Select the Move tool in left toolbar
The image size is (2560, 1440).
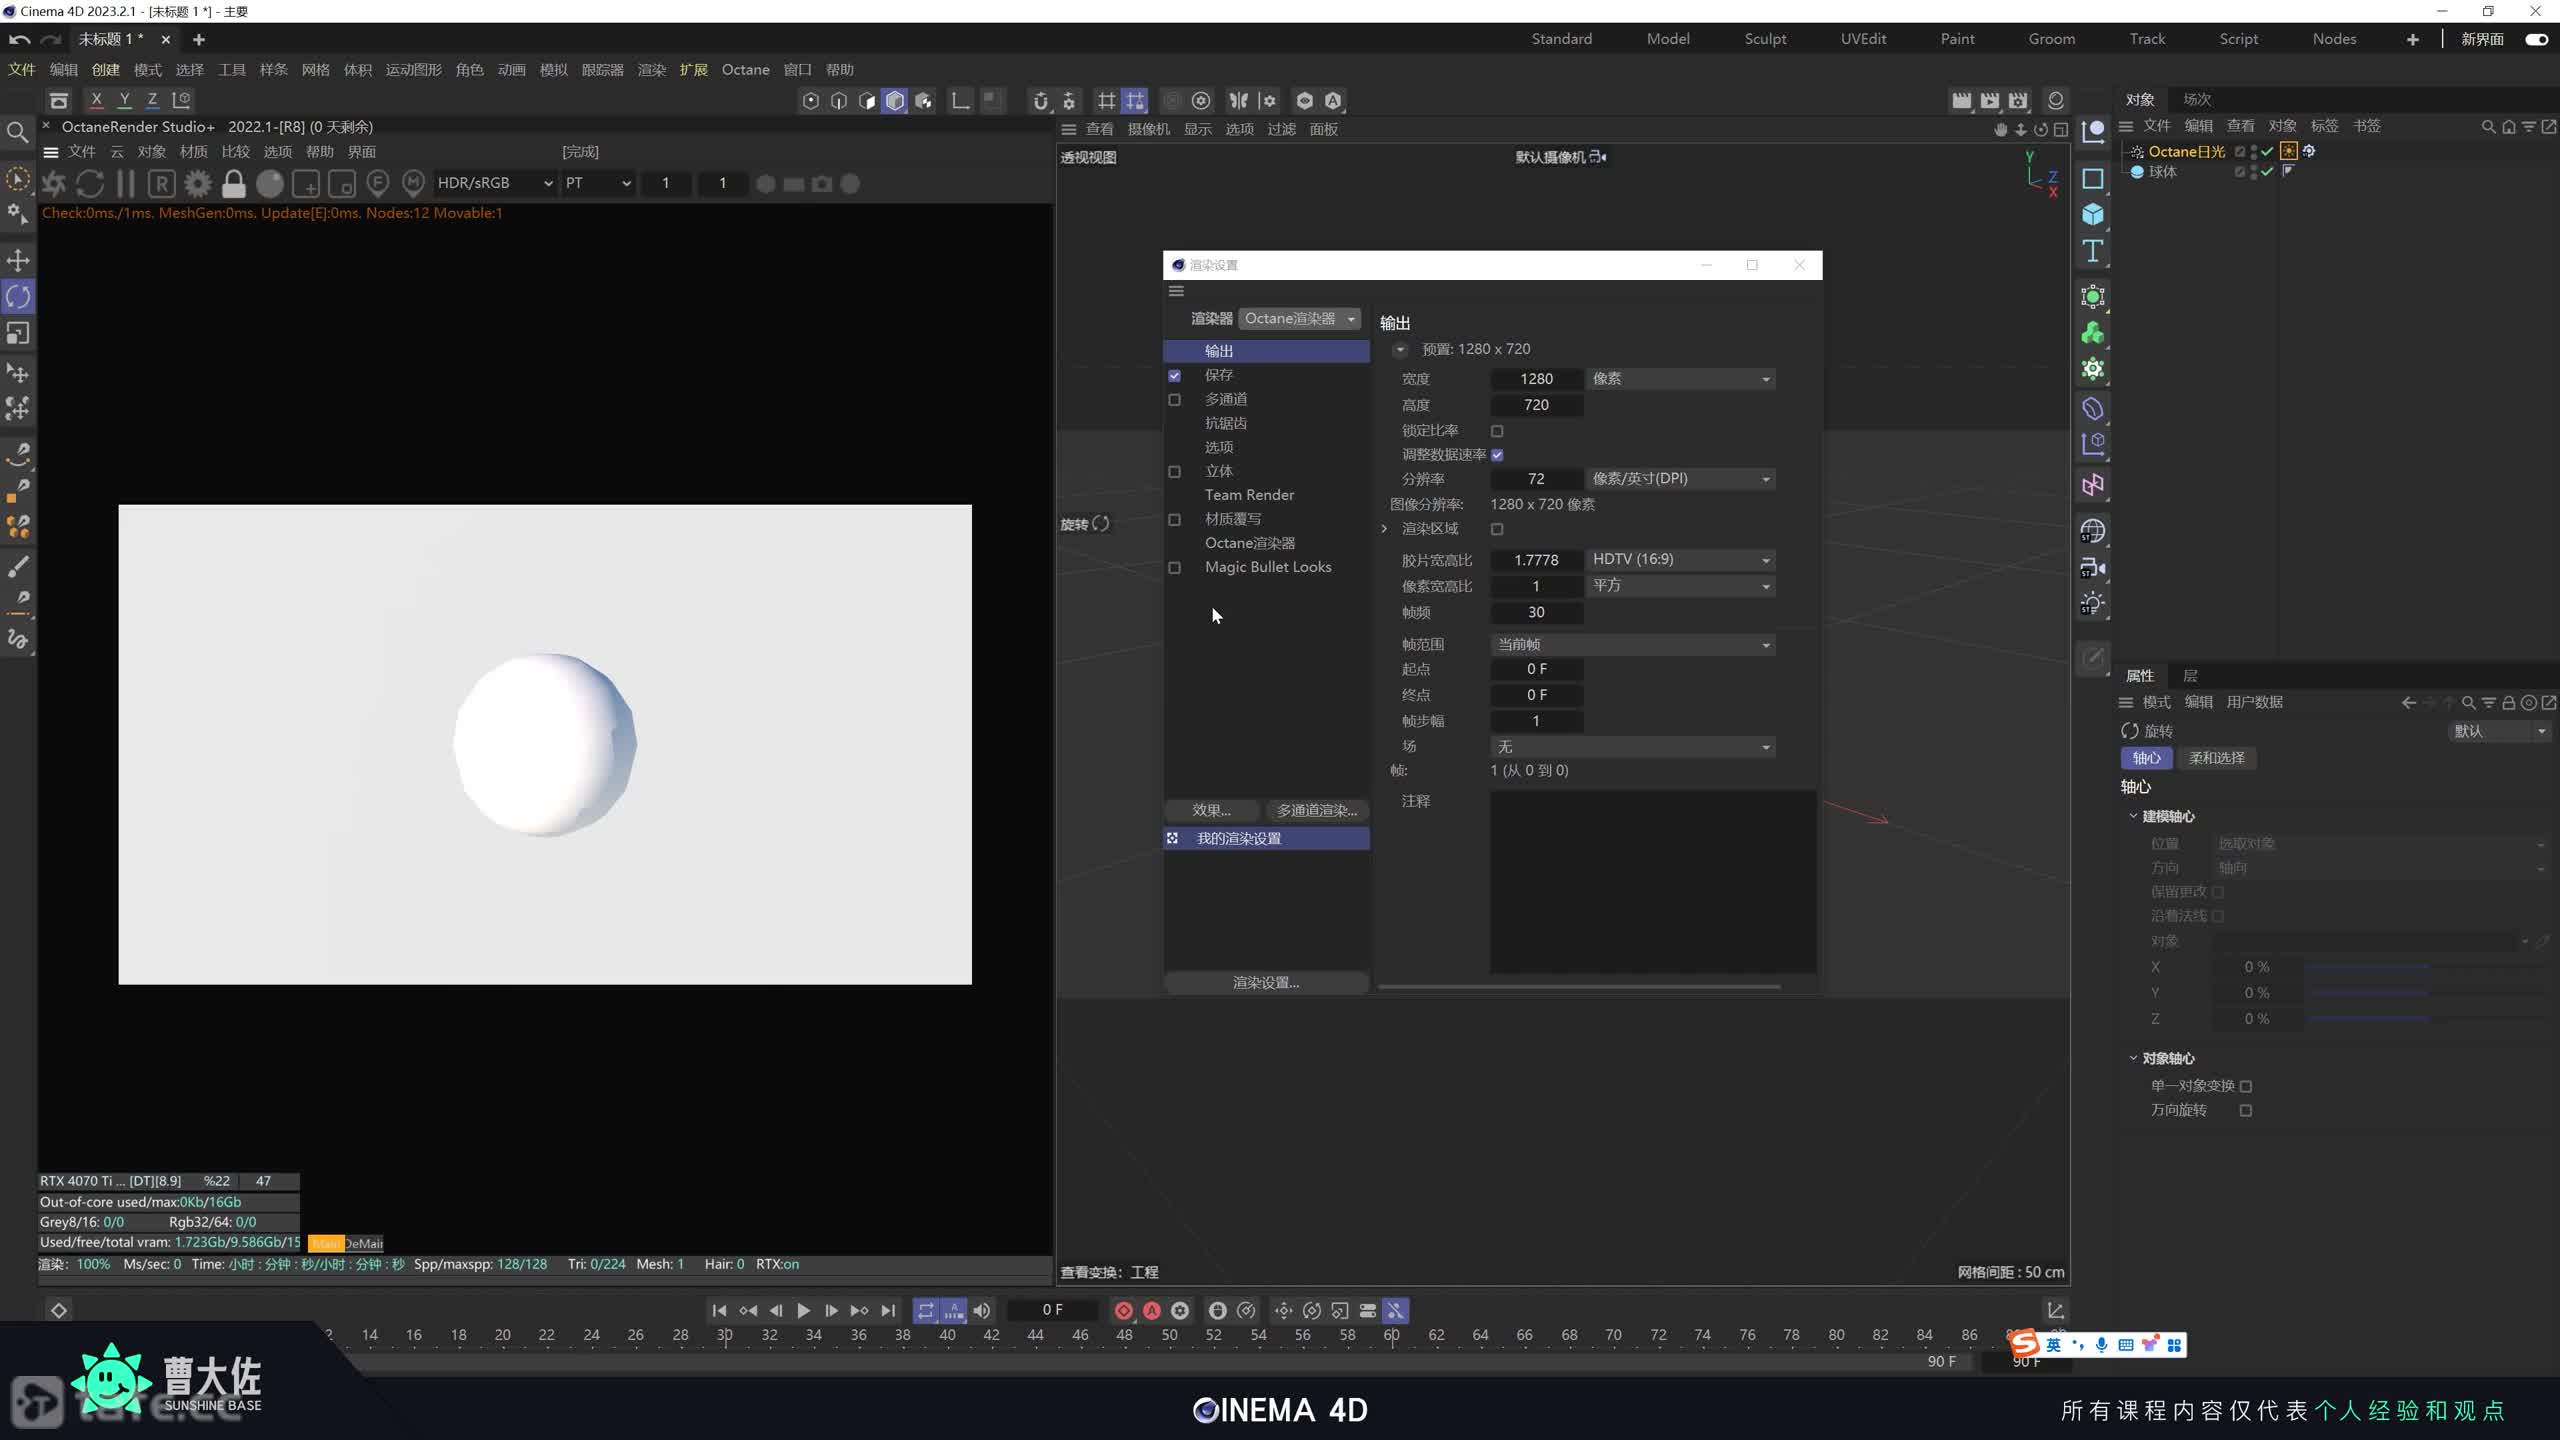(x=18, y=260)
